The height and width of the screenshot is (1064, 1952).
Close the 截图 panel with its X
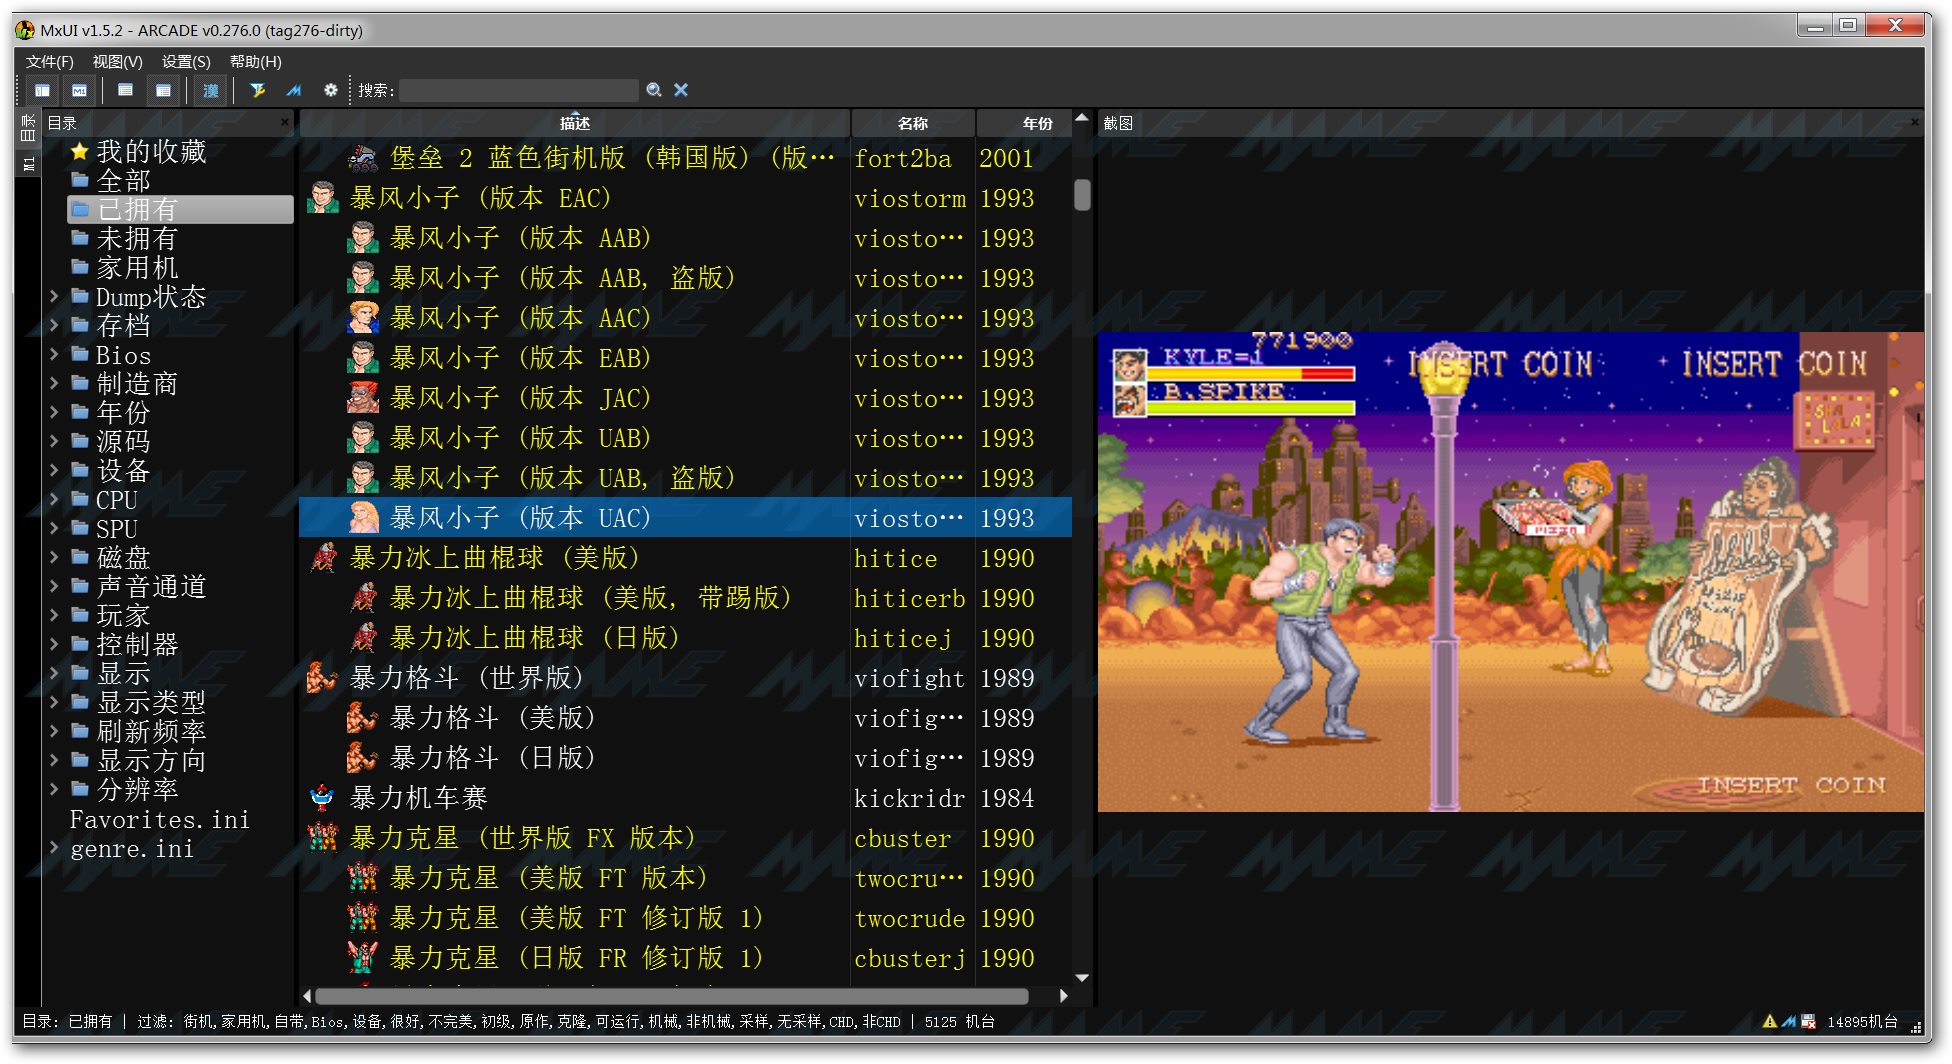point(1915,122)
